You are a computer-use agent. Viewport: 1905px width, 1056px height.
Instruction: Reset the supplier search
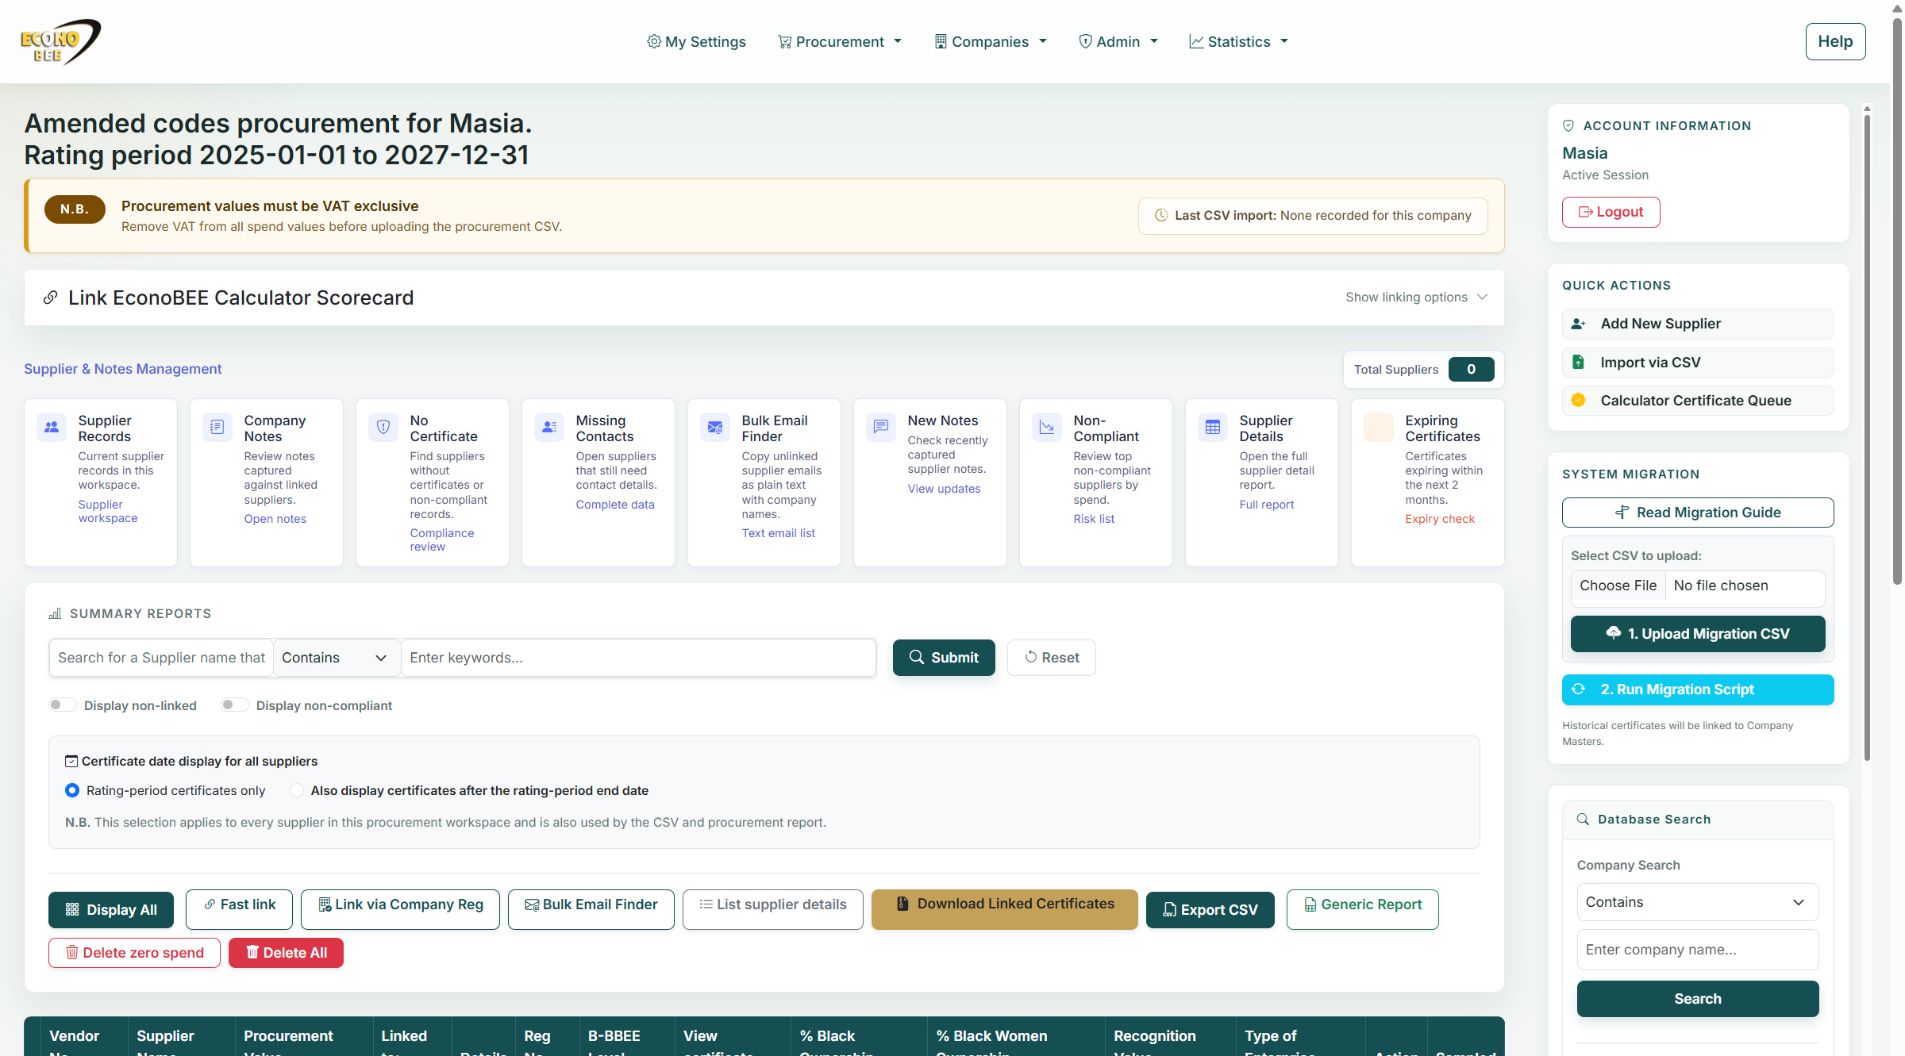point(1051,658)
